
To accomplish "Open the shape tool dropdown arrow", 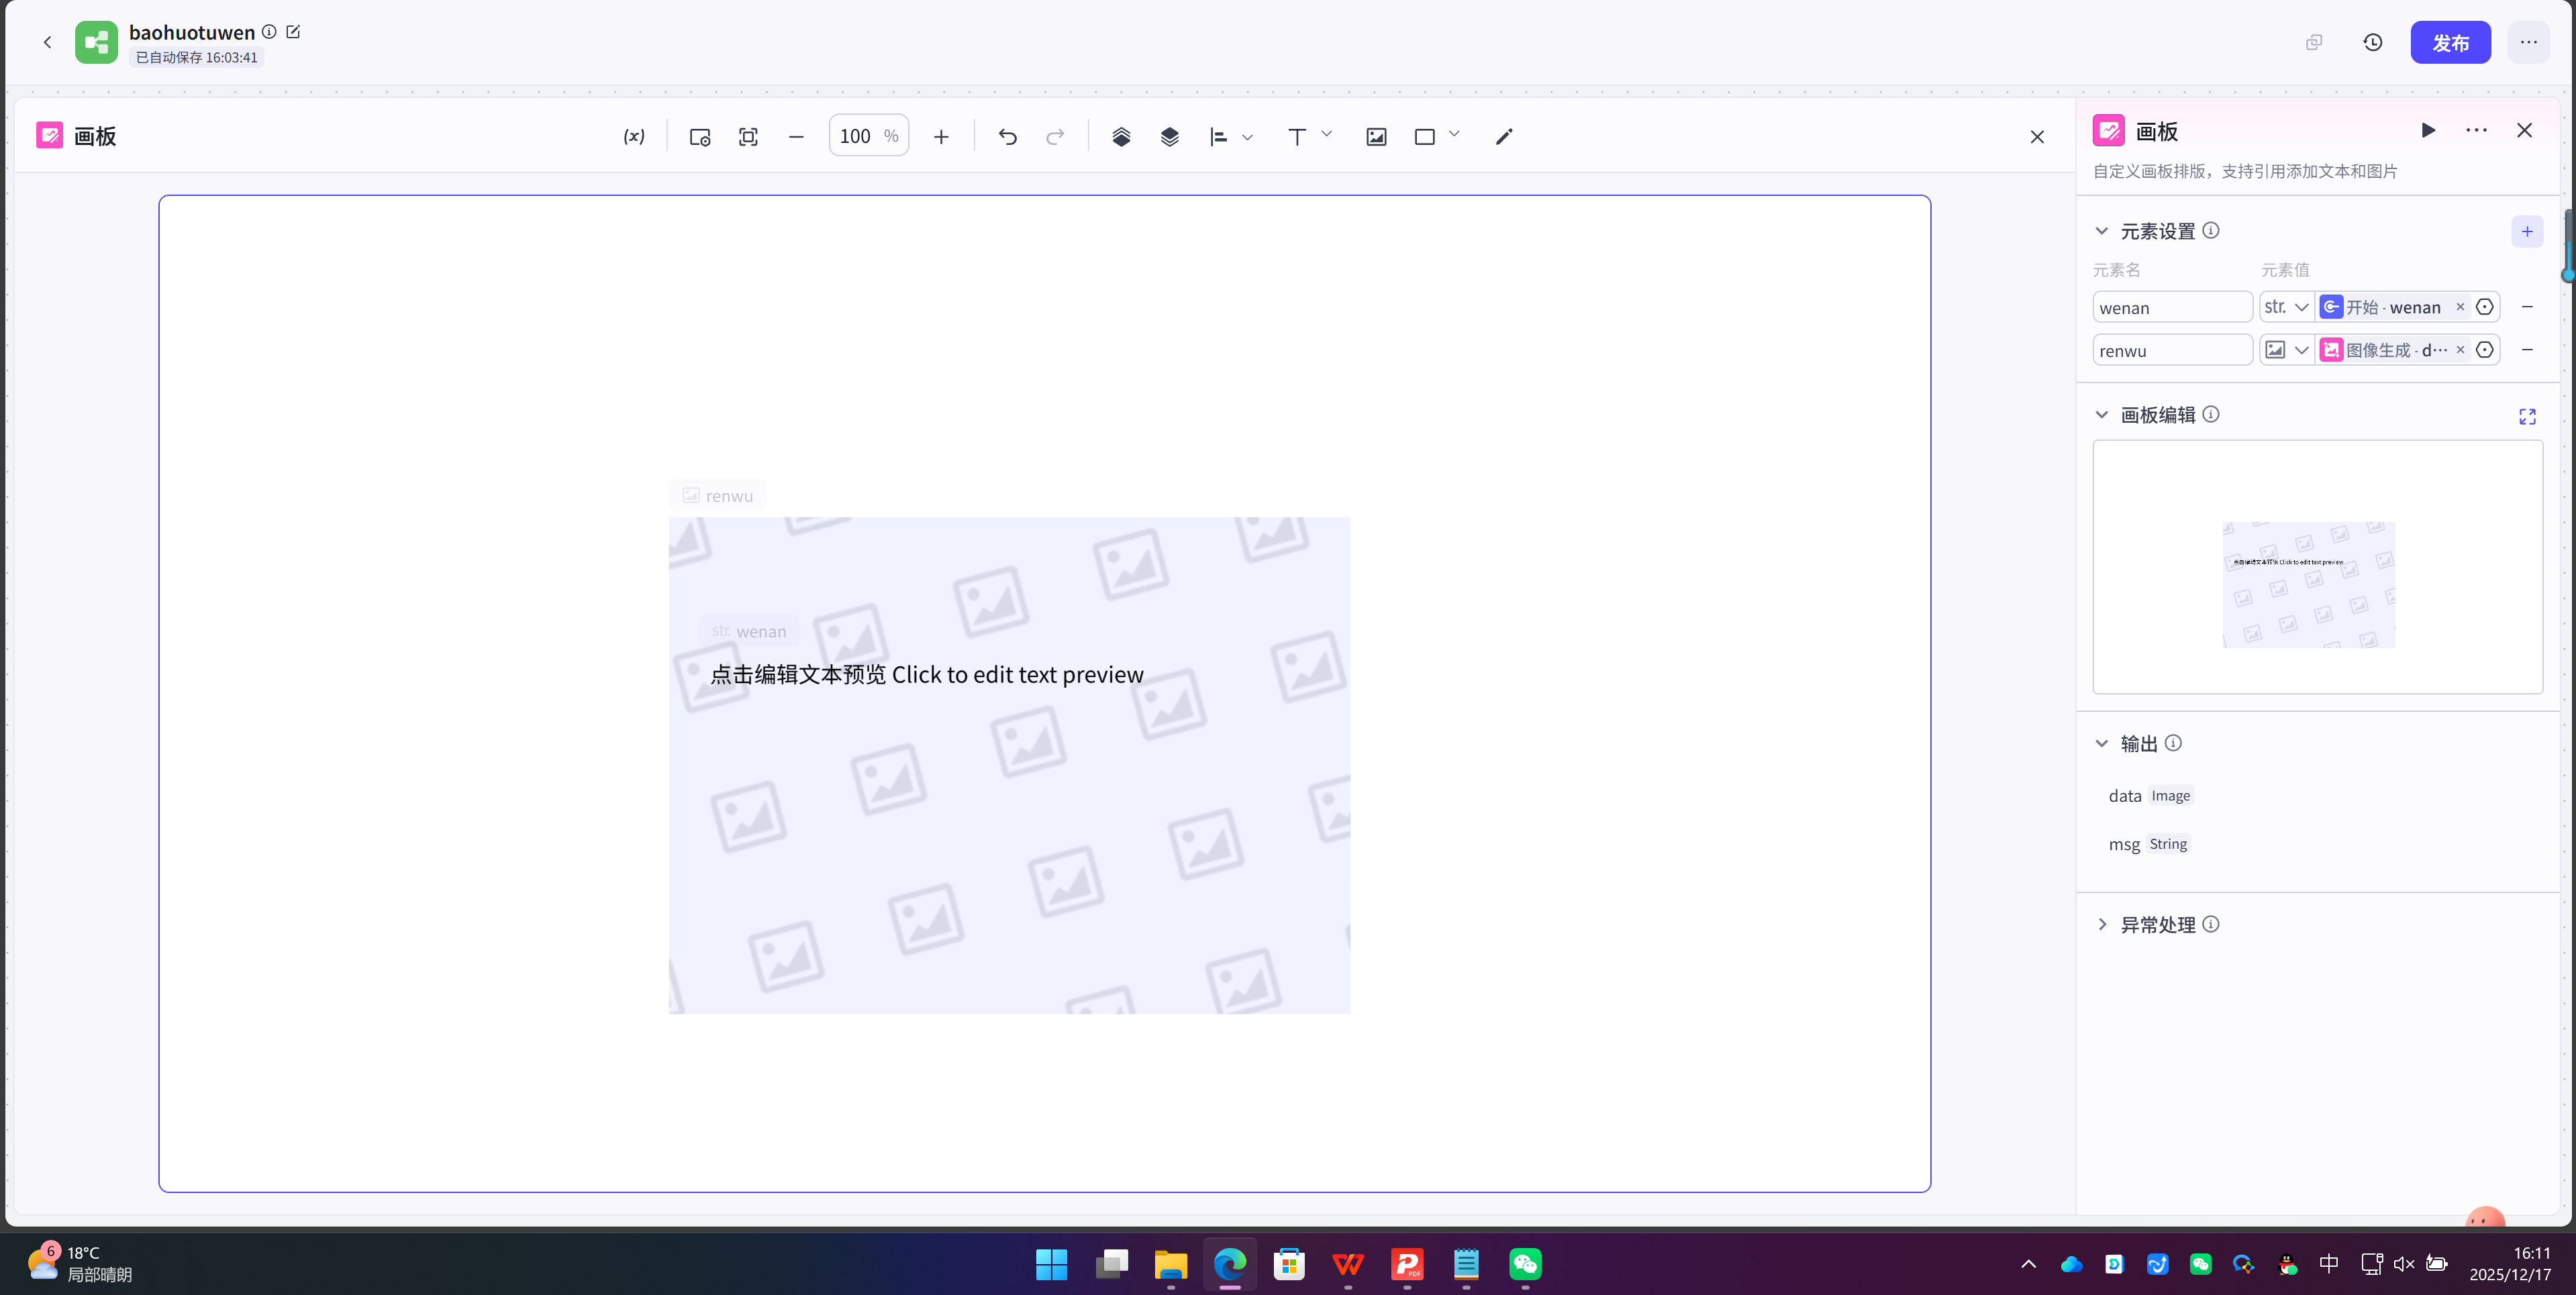I will coord(1454,134).
